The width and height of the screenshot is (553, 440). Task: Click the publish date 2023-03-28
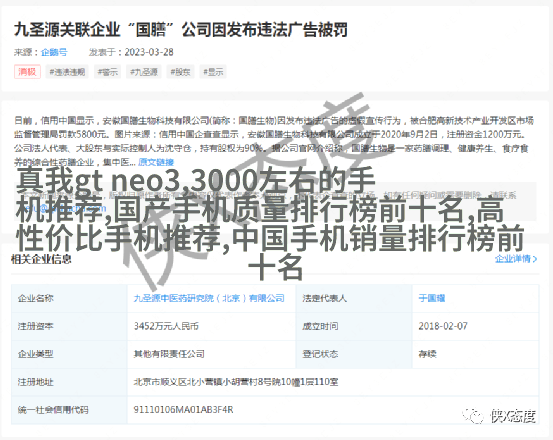click(149, 52)
